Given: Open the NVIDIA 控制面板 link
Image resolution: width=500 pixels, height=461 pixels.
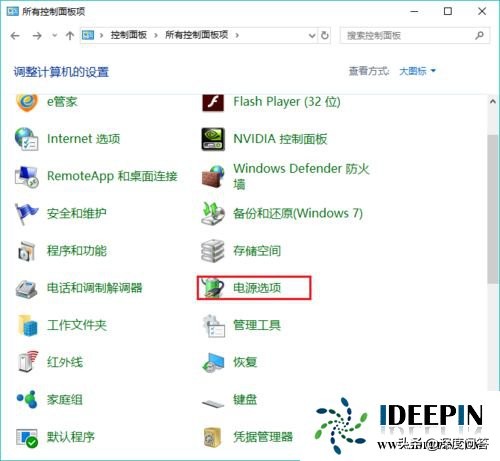Looking at the screenshot, I should [x=280, y=139].
